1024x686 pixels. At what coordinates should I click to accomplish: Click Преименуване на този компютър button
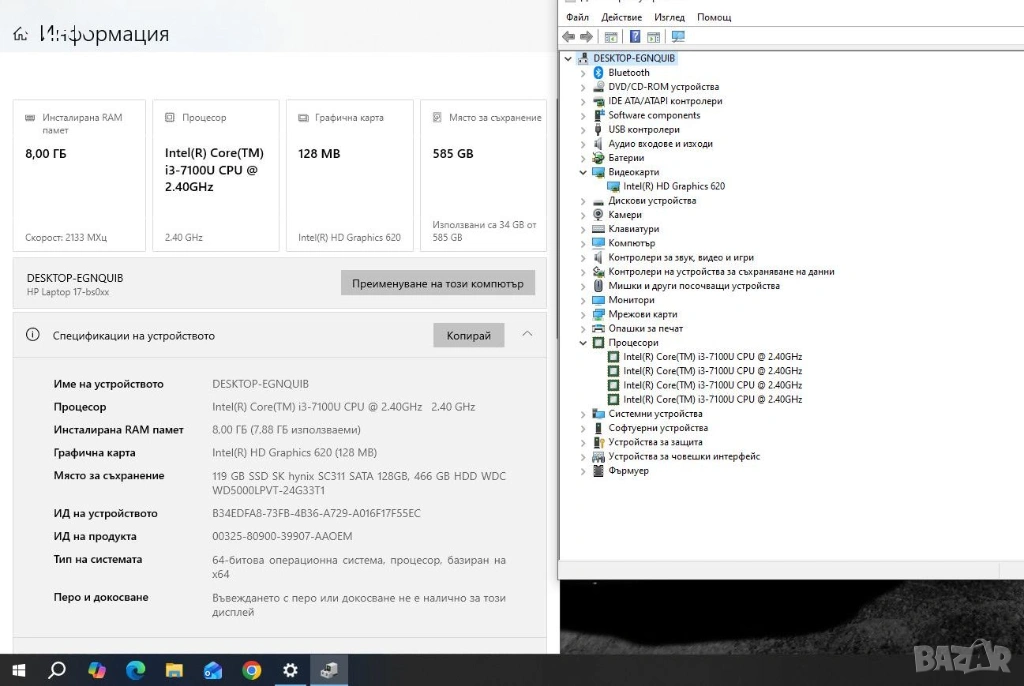click(437, 283)
